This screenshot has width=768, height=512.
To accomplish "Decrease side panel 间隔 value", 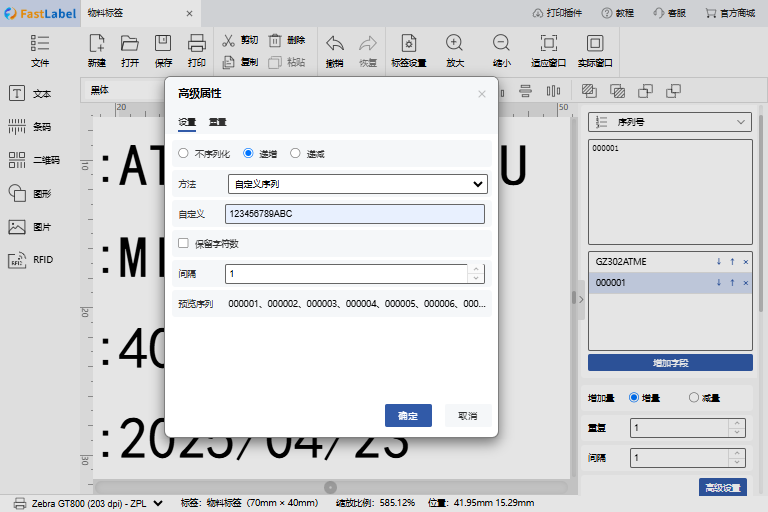I will coord(737,463).
